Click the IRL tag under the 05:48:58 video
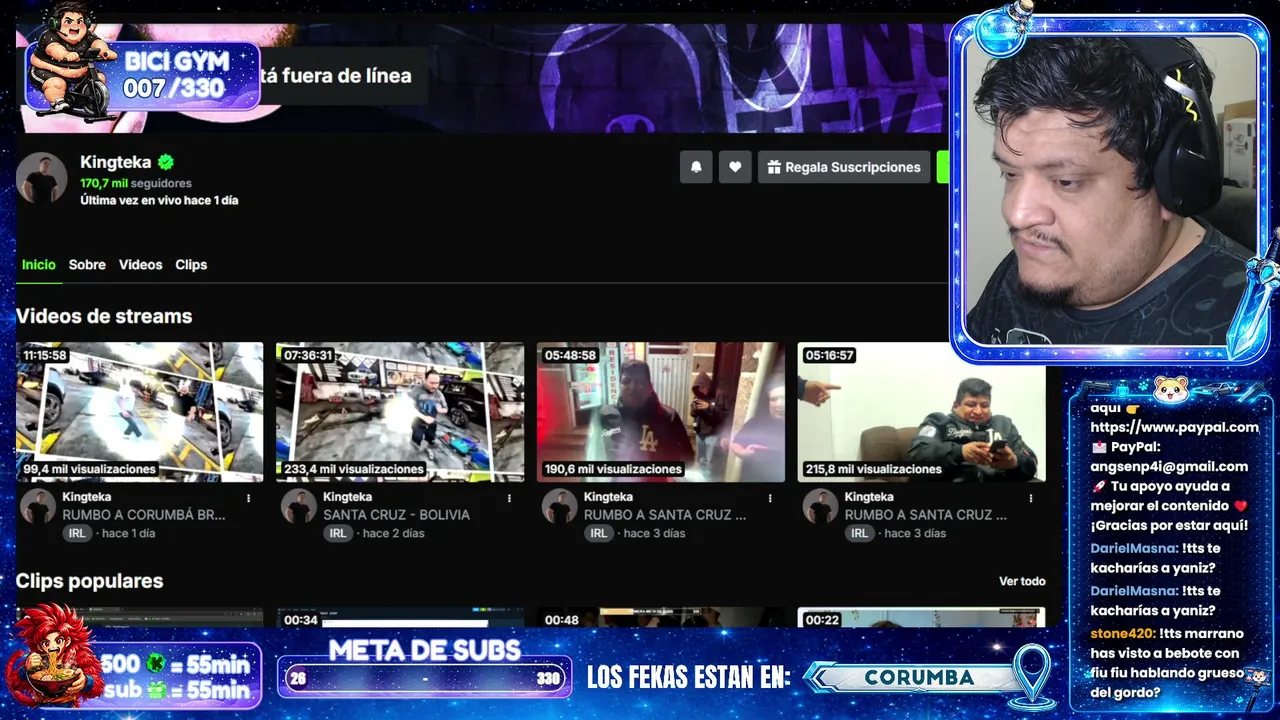The height and width of the screenshot is (720, 1280). [598, 534]
